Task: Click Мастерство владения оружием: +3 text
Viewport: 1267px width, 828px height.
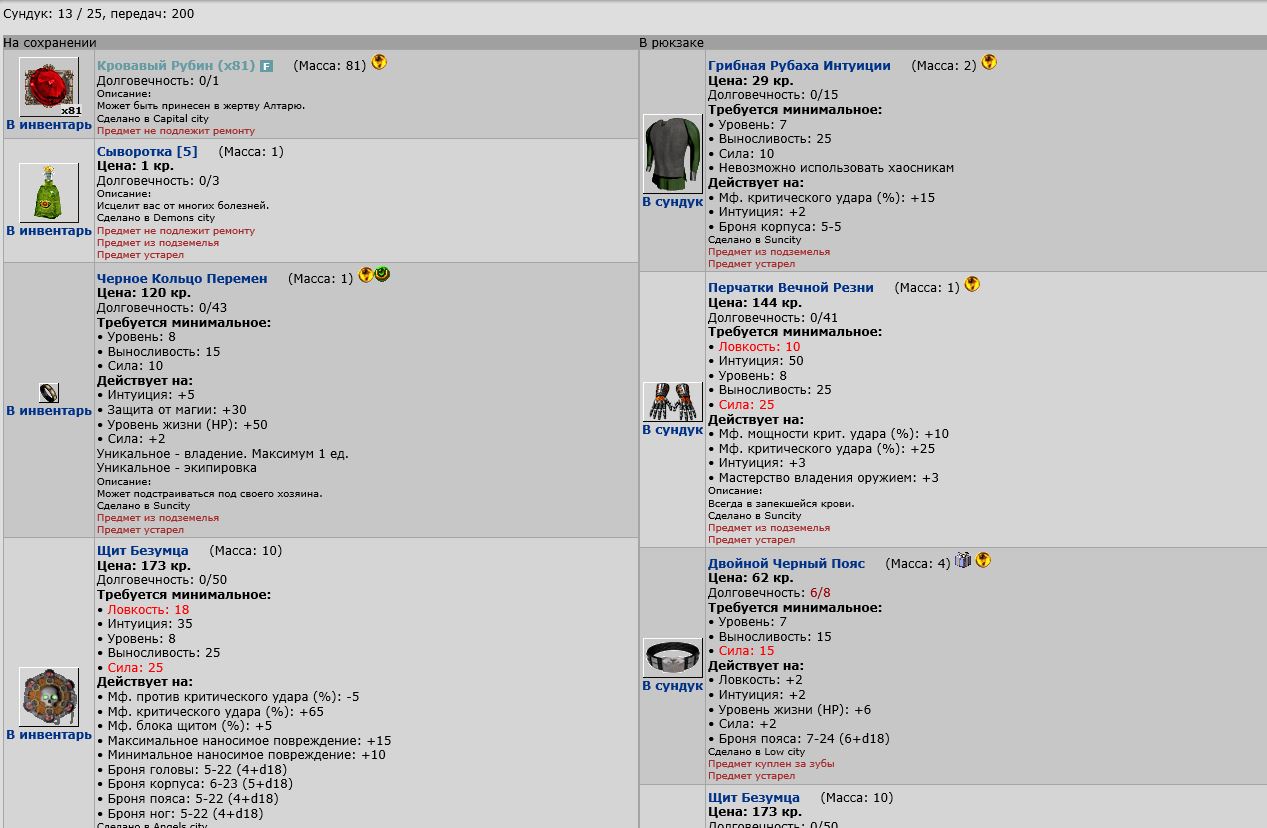Action: pyautogui.click(x=829, y=478)
